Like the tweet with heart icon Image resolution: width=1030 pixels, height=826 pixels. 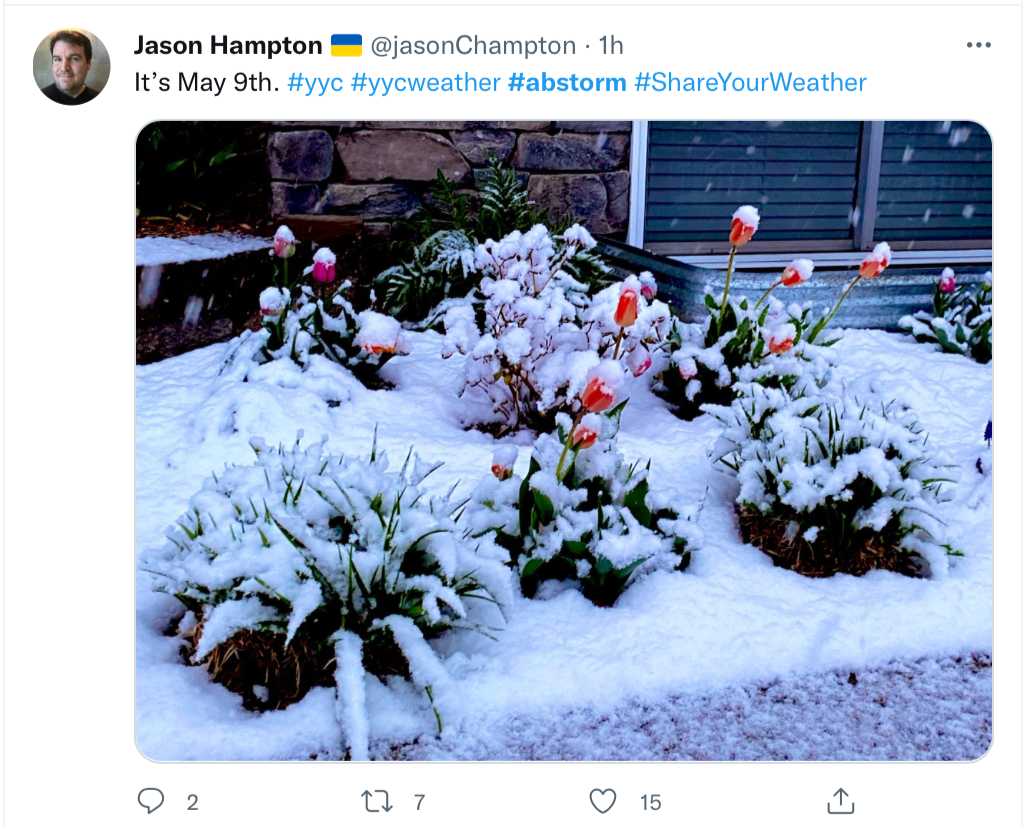pos(602,801)
